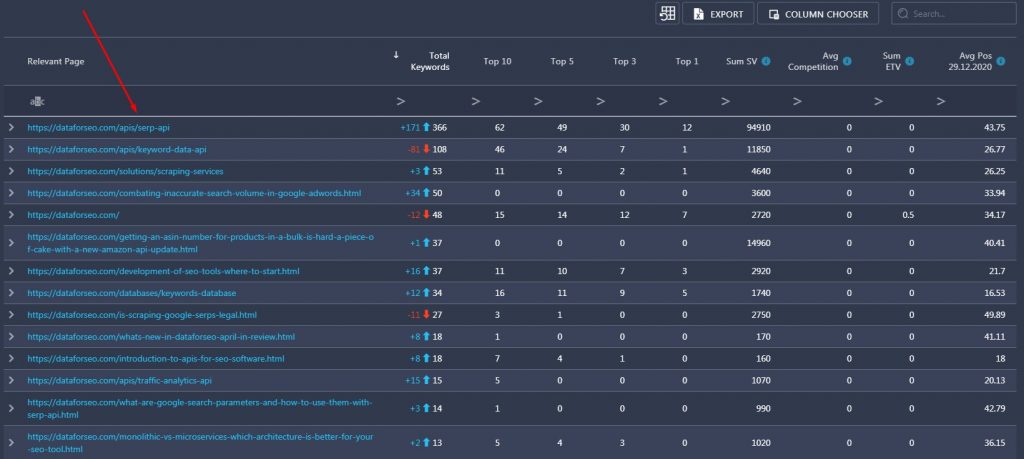Open the combating-inaccurate-search-volume link
Screen dimensions: 1024x459
point(194,193)
